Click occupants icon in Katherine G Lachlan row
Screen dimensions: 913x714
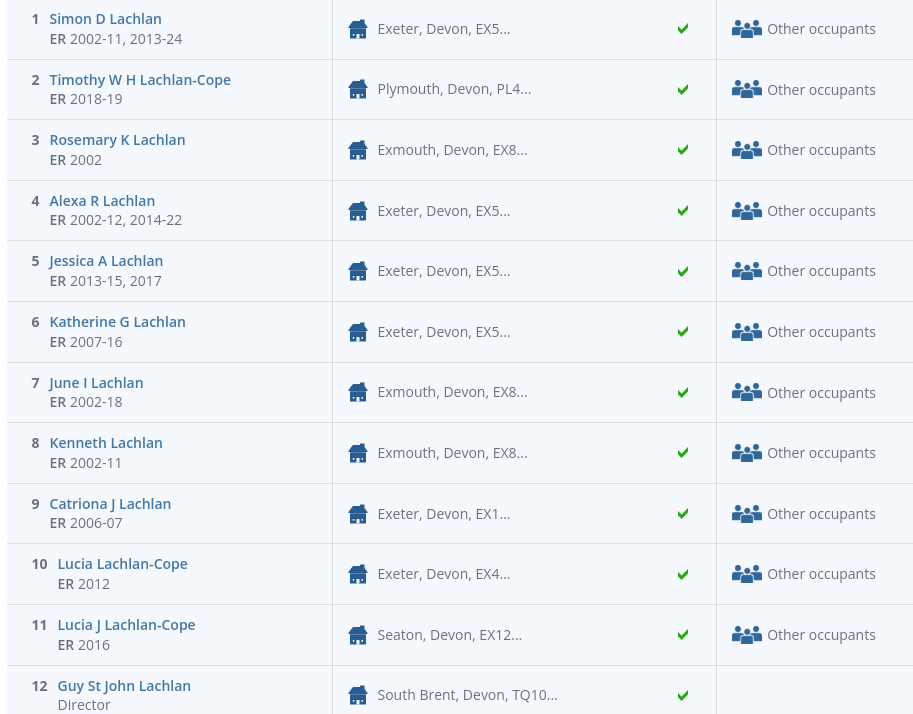[x=746, y=332]
